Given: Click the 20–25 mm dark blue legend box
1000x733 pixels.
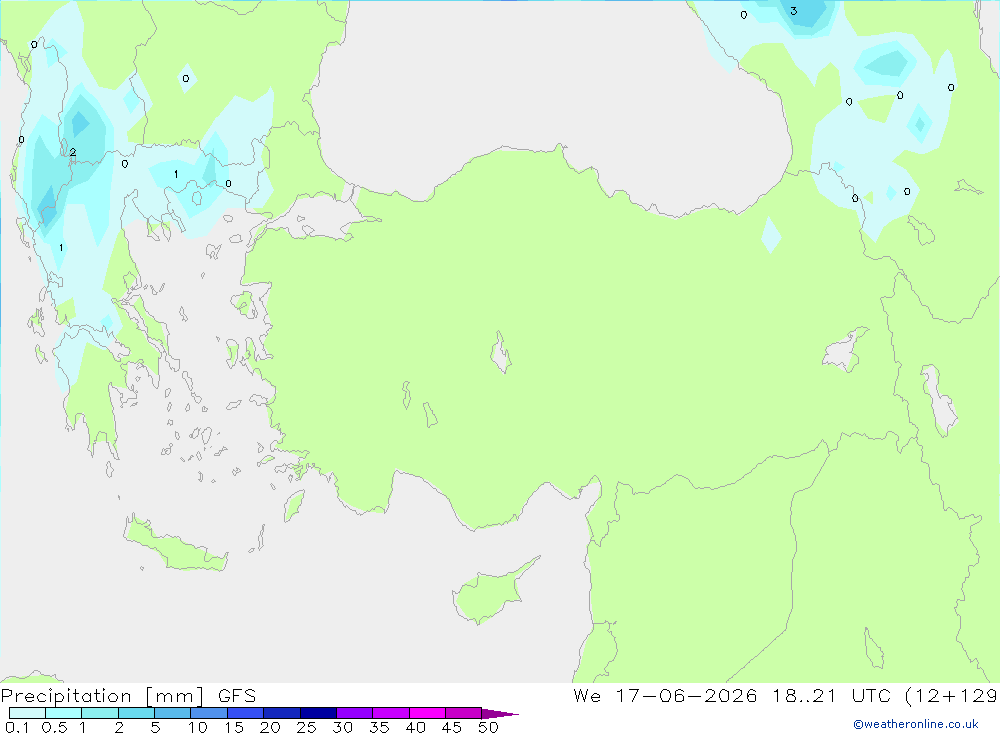Looking at the screenshot, I should click(x=281, y=713).
